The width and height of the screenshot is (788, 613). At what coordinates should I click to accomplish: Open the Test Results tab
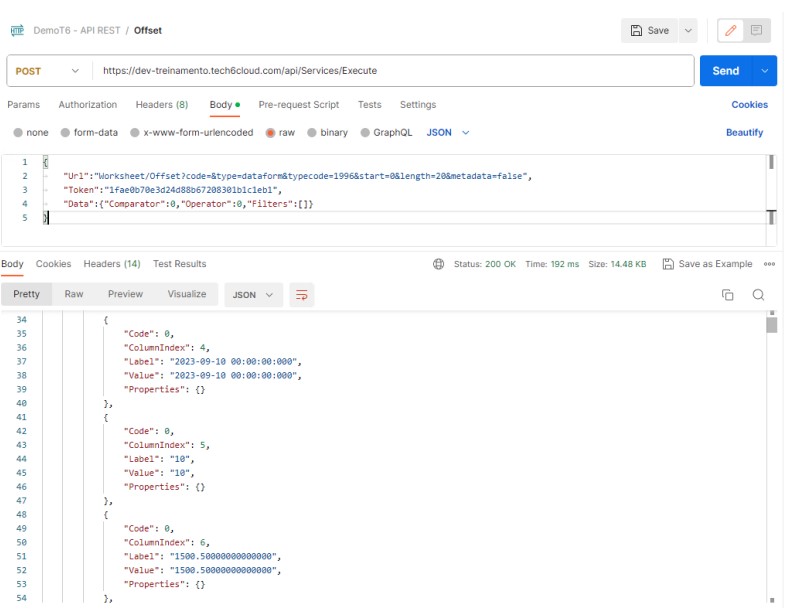click(x=179, y=264)
